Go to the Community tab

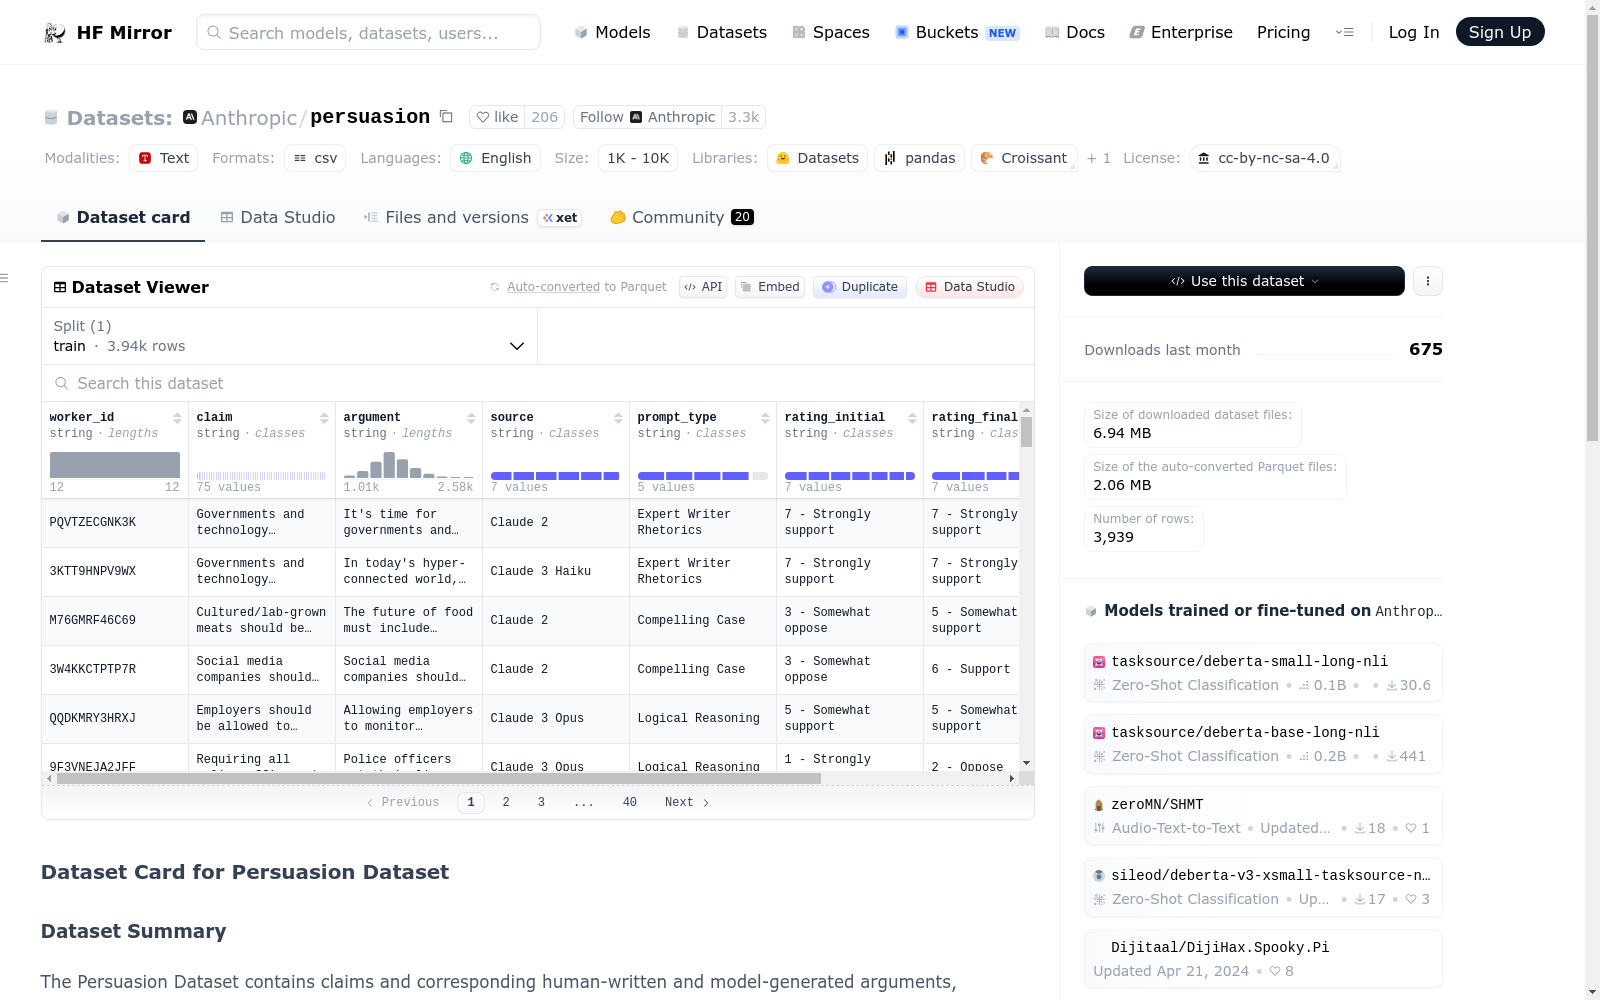pos(681,218)
